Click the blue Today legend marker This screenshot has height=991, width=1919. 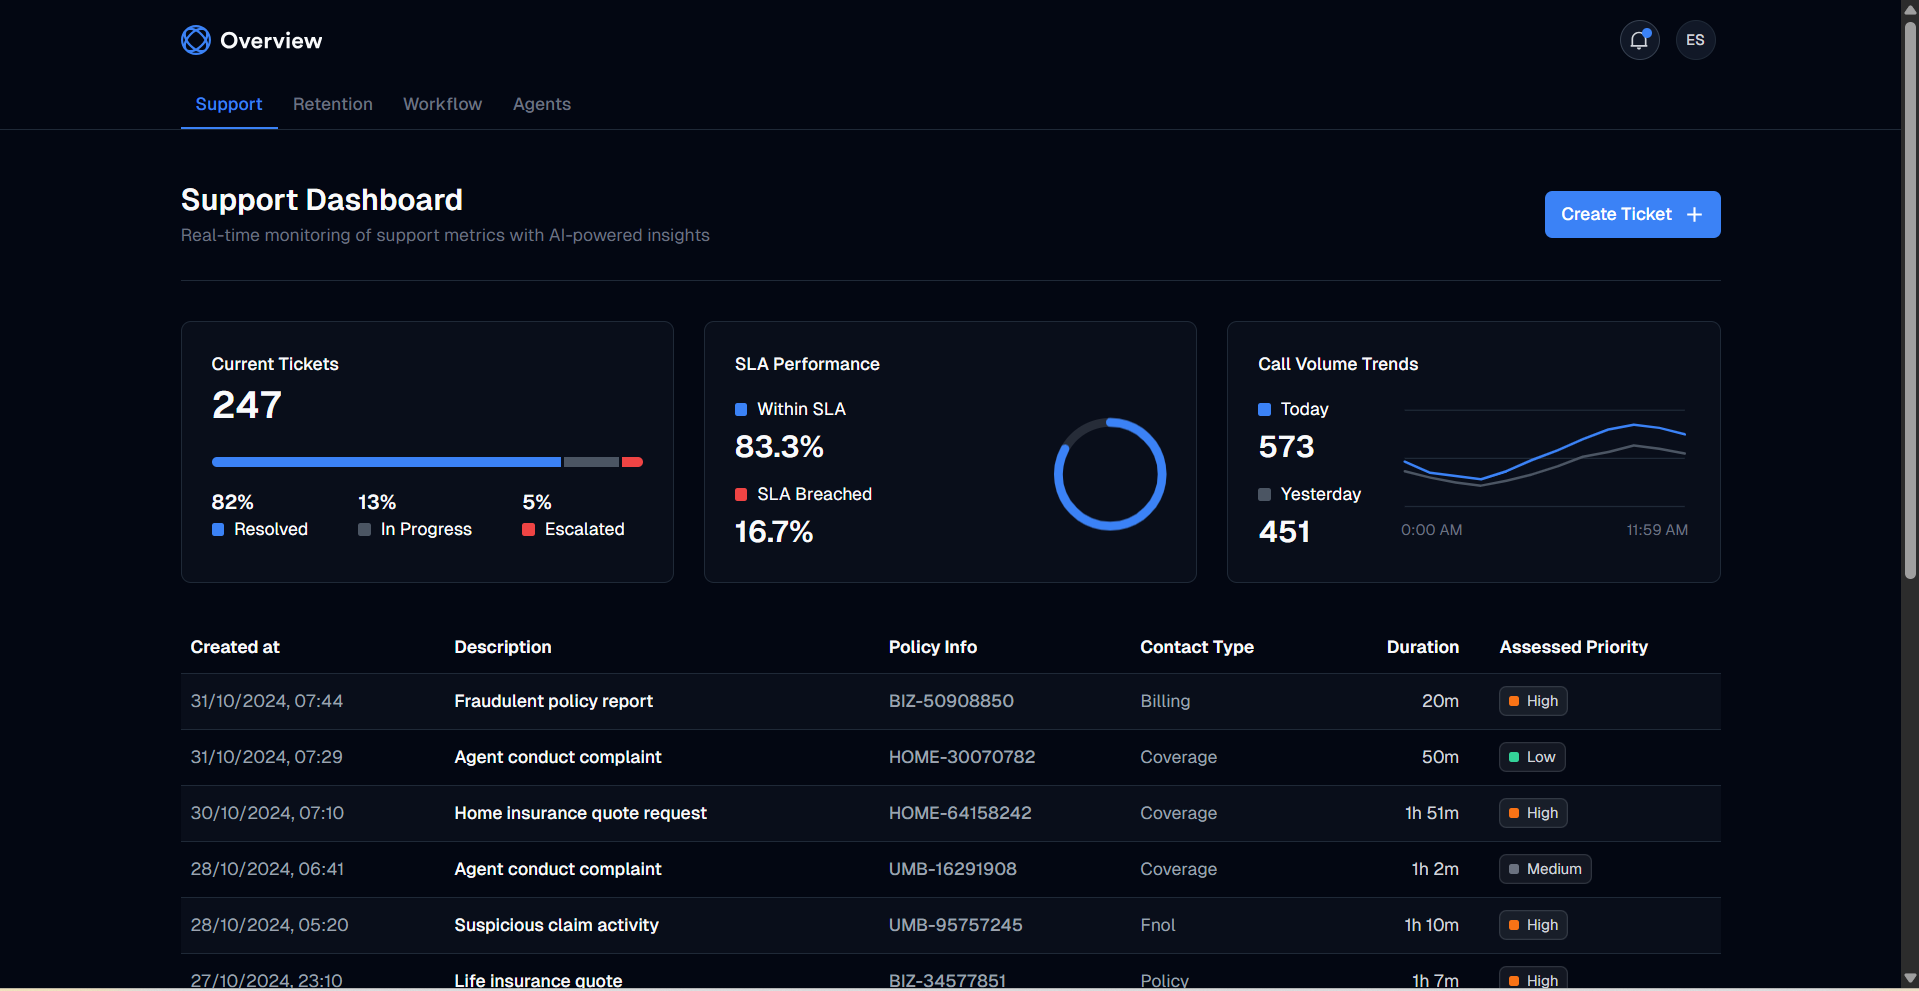pyautogui.click(x=1264, y=410)
